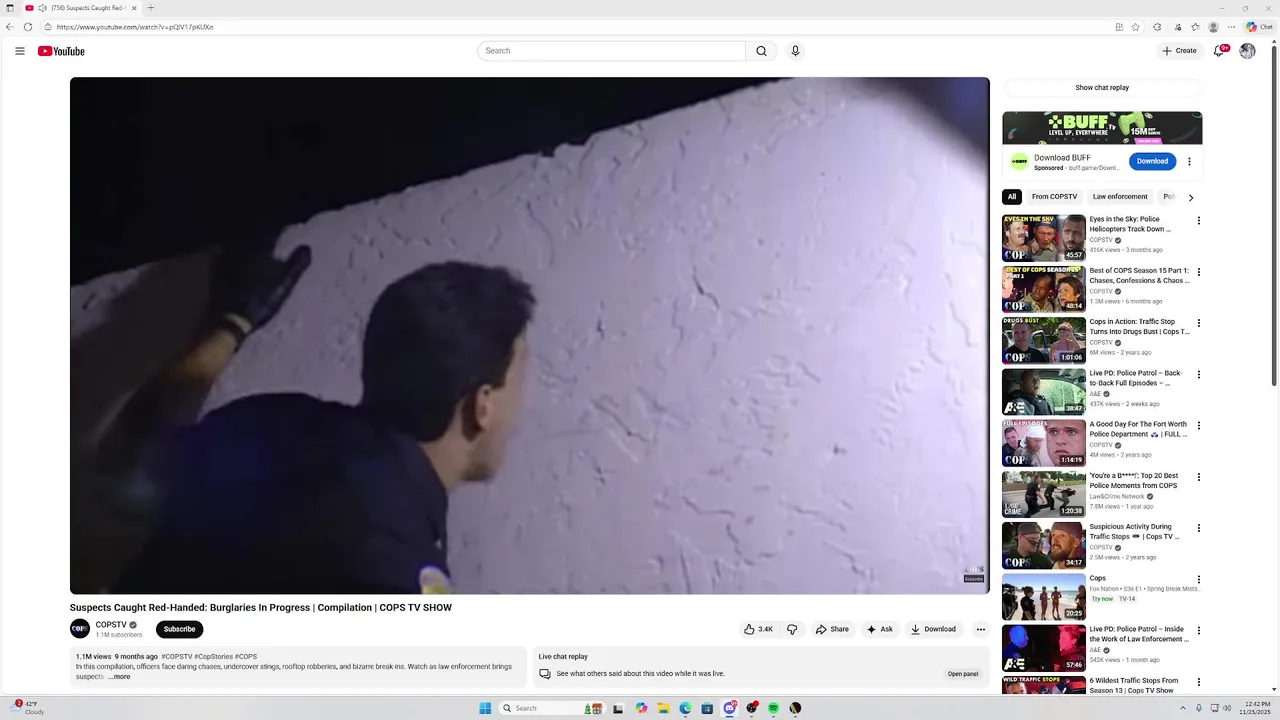Click the #COPSTV hashtag
This screenshot has height=720, width=1280.
point(177,657)
